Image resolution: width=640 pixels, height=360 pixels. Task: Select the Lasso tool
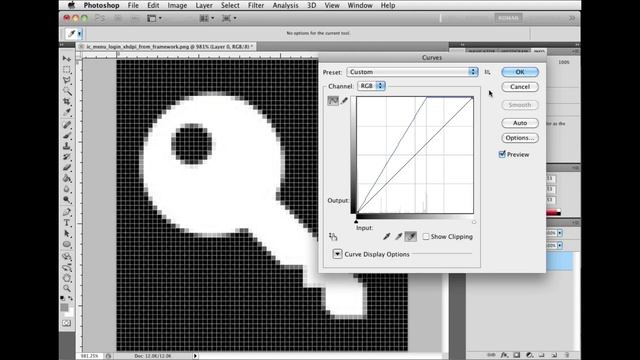coord(67,80)
